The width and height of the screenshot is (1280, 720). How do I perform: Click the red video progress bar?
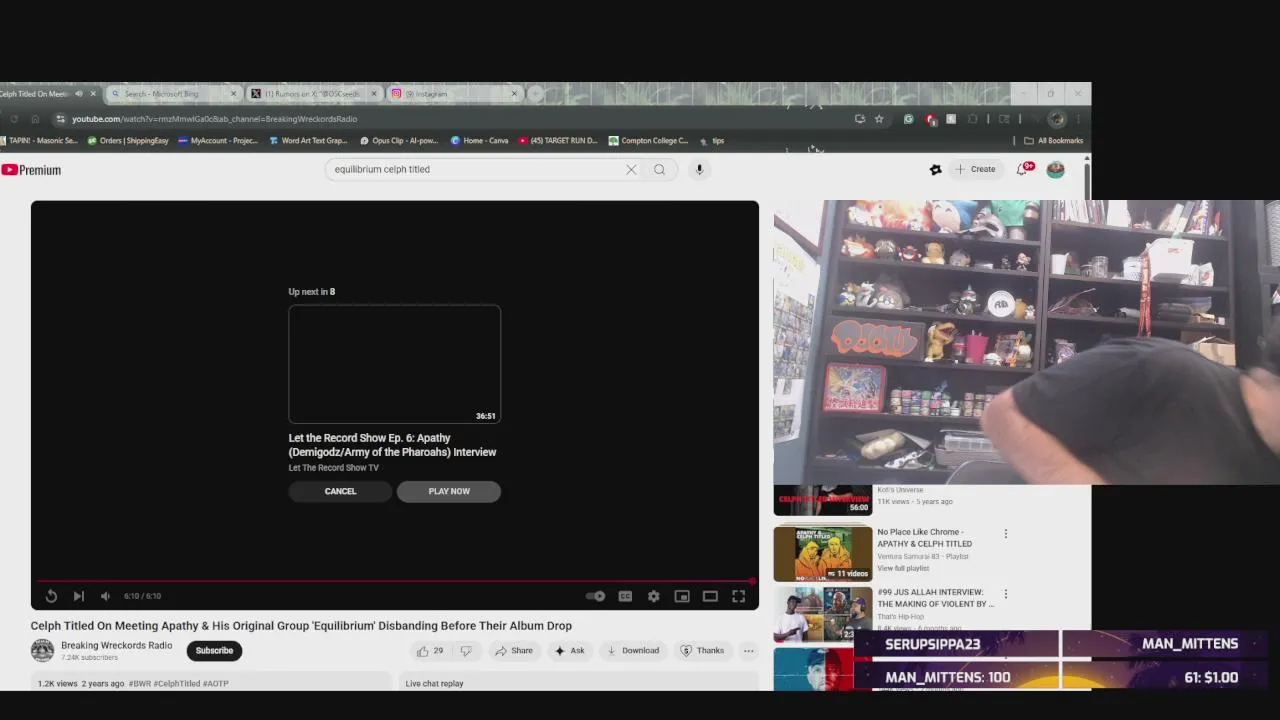coord(395,581)
